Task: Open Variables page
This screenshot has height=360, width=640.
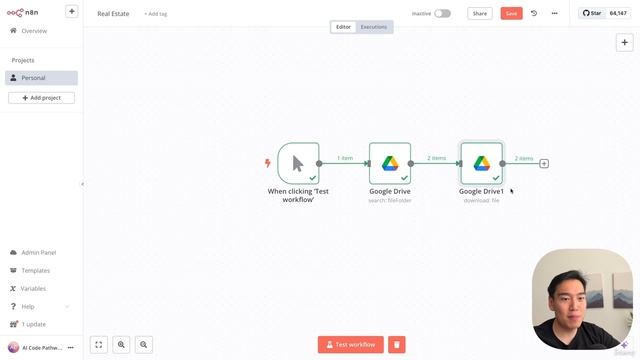Action: click(33, 289)
